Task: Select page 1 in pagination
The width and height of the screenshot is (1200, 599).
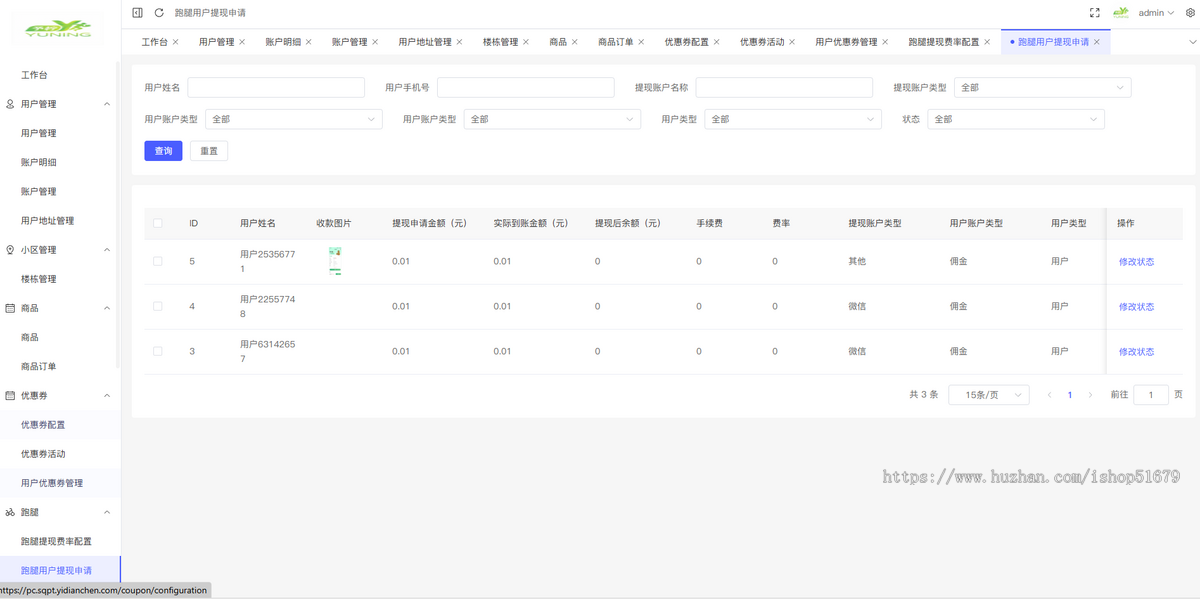Action: point(1070,395)
